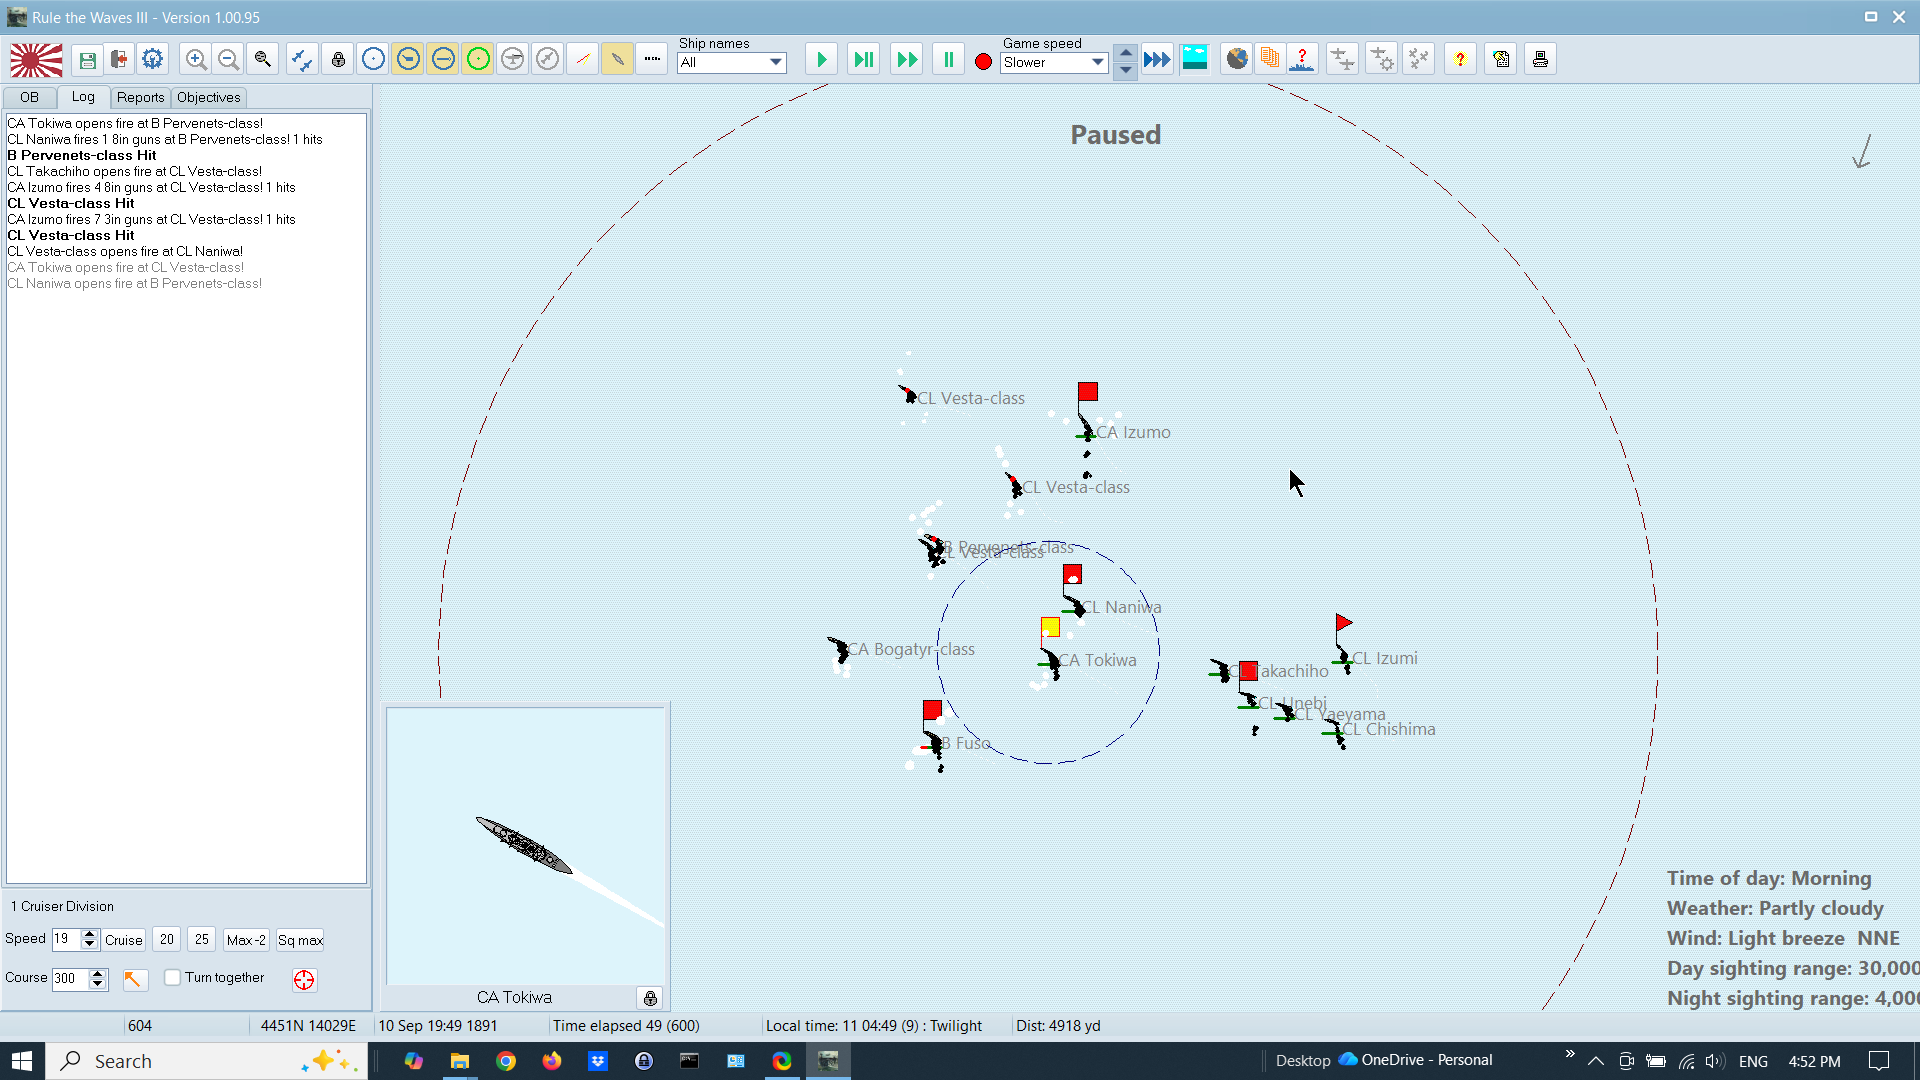Image resolution: width=1920 pixels, height=1080 pixels.
Task: Increase game speed with the up arrow
Action: (1126, 53)
